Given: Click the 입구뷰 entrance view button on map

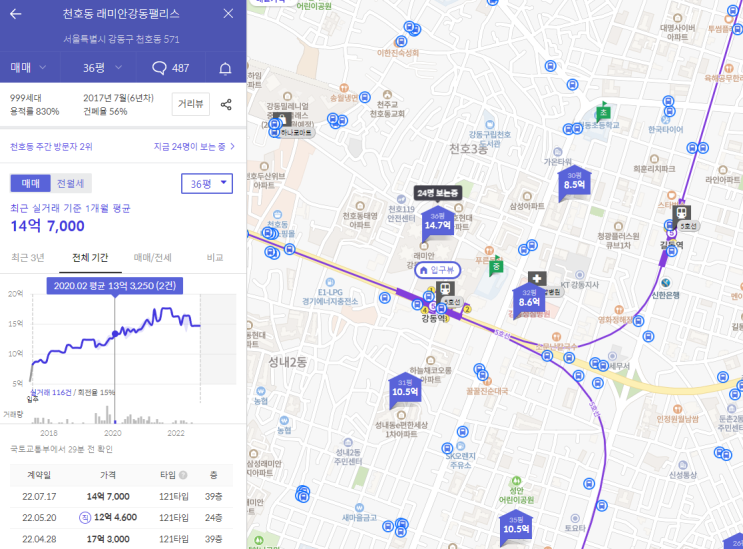Looking at the screenshot, I should pyautogui.click(x=437, y=270).
